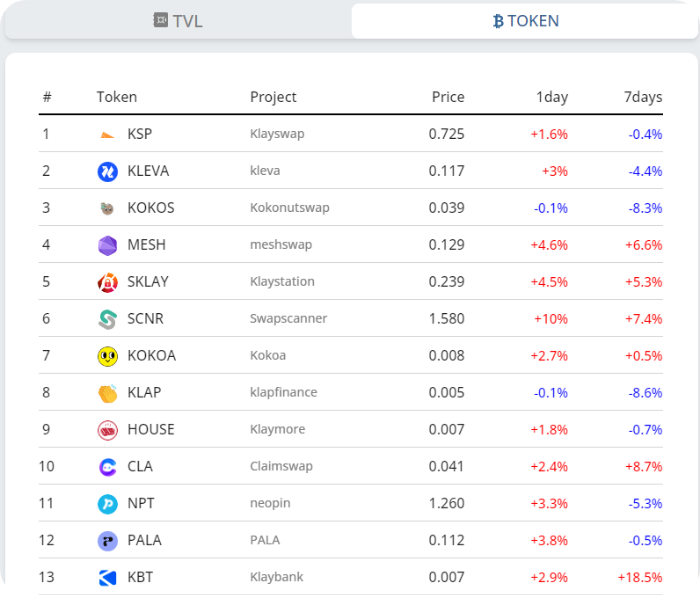Select the HOUSE token name
700x595 pixels.
(x=150, y=429)
